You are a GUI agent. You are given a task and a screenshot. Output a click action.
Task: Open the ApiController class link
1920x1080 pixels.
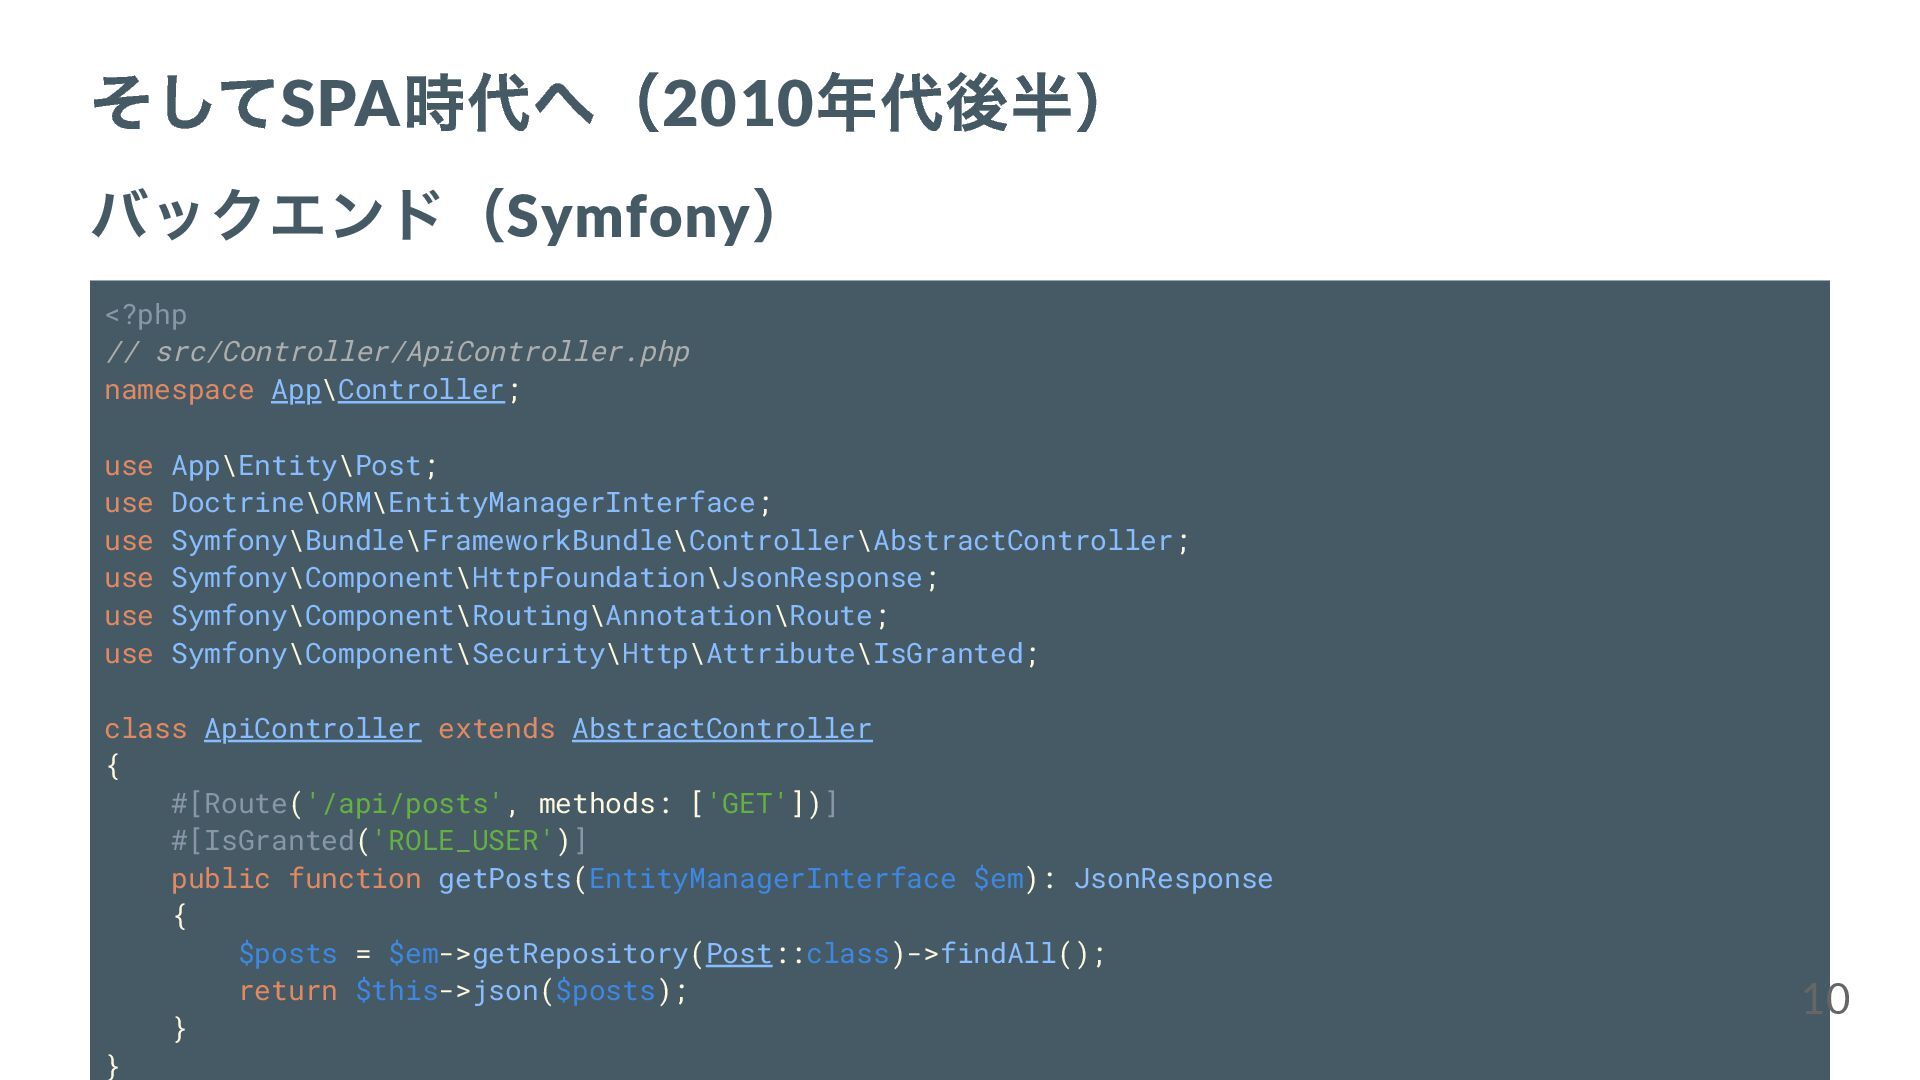pos(313,729)
